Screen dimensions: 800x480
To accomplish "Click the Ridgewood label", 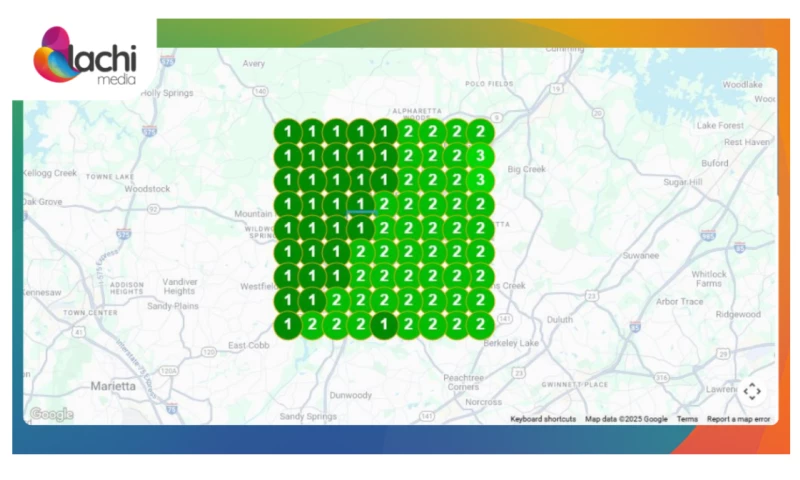I will click(738, 315).
